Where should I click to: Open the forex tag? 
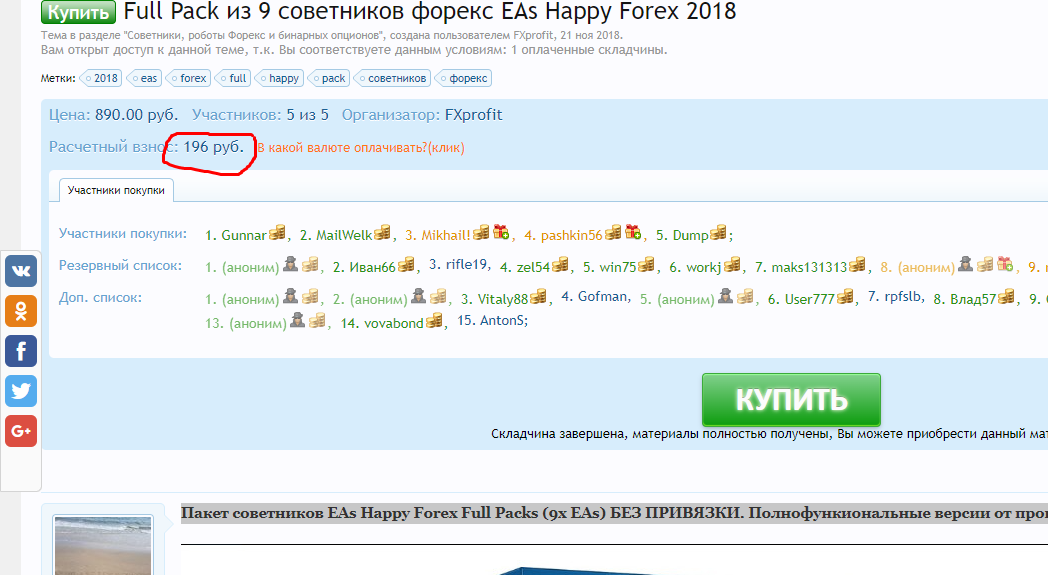188,78
